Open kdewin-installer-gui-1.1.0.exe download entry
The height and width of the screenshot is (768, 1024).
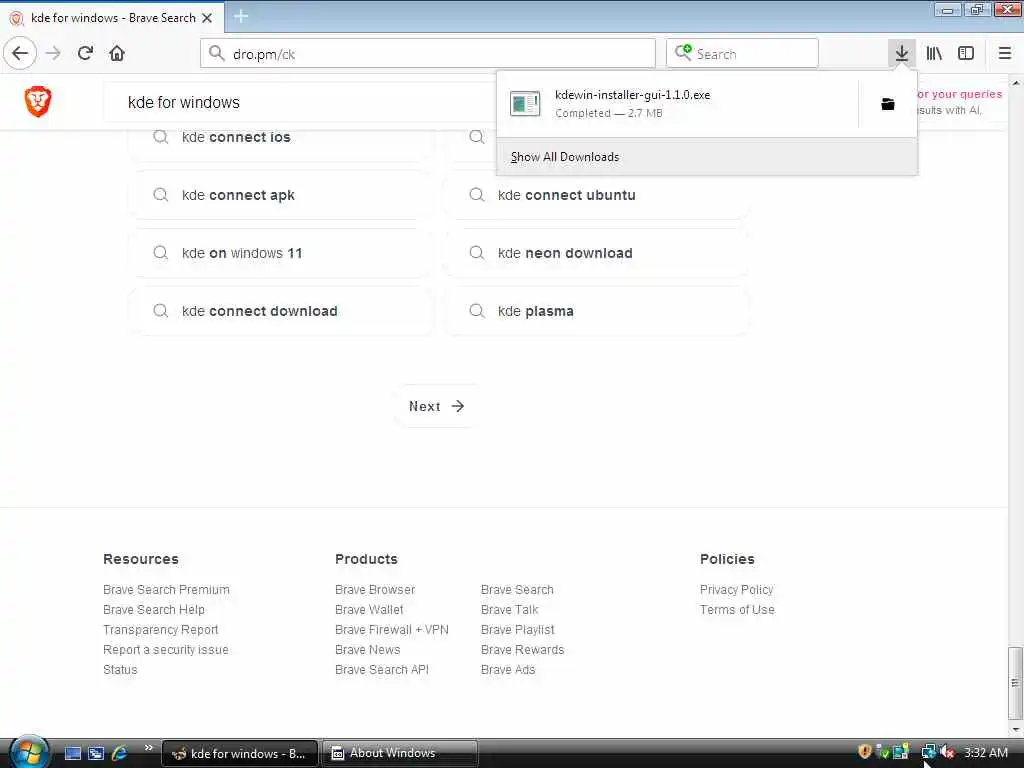(677, 104)
